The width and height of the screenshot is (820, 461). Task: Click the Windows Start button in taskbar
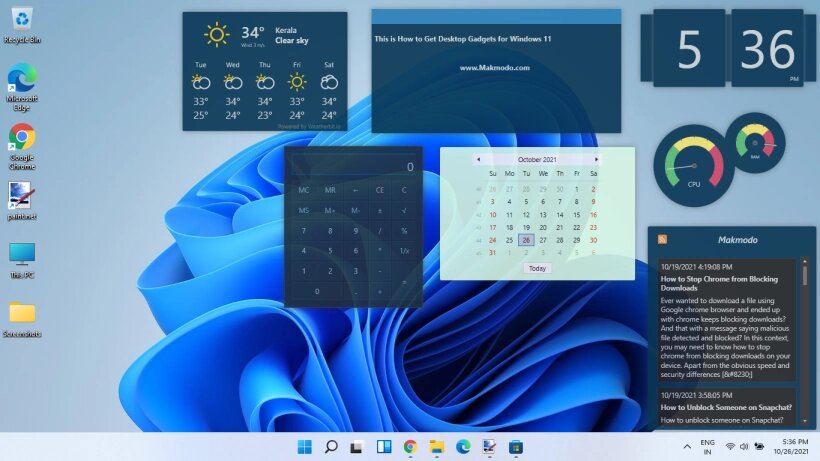click(304, 446)
